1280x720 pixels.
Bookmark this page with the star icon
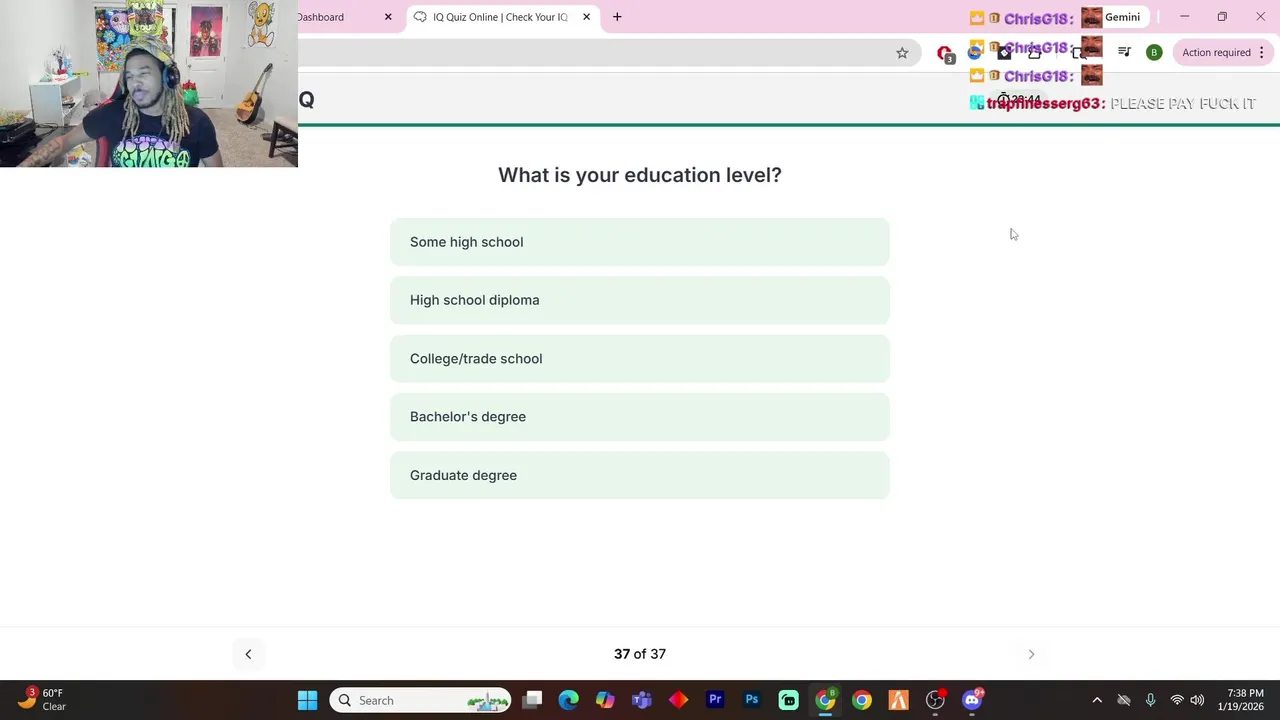[x=902, y=53]
